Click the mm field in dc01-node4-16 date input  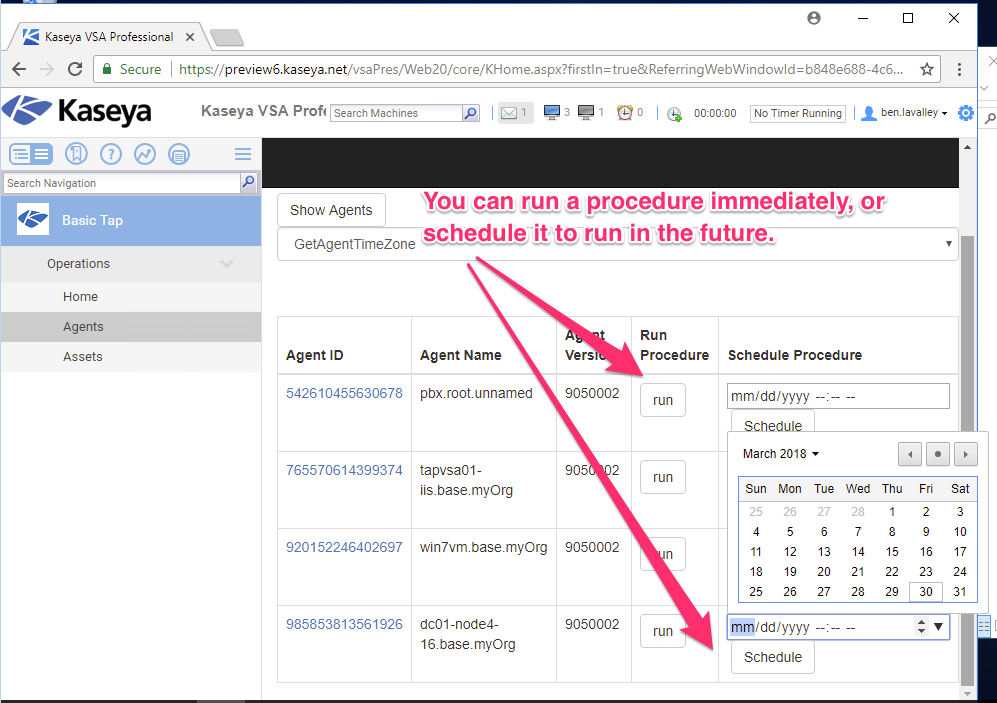(742, 627)
